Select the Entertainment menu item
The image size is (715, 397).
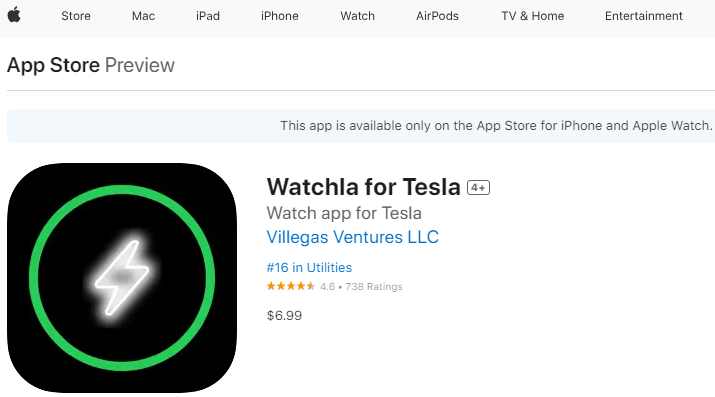point(643,16)
